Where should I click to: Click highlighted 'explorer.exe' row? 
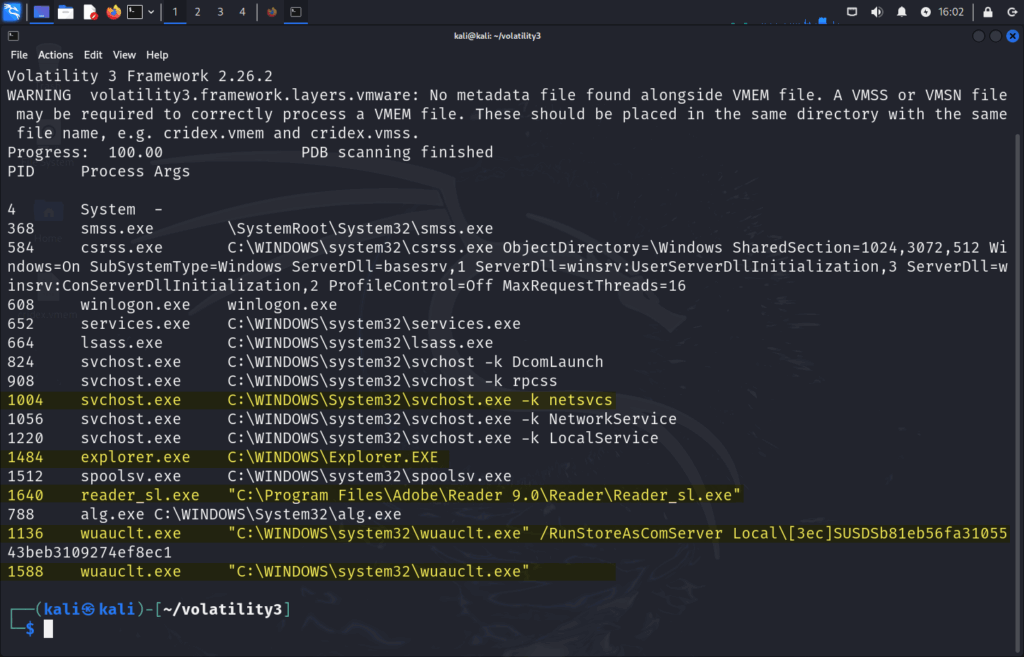[223, 457]
